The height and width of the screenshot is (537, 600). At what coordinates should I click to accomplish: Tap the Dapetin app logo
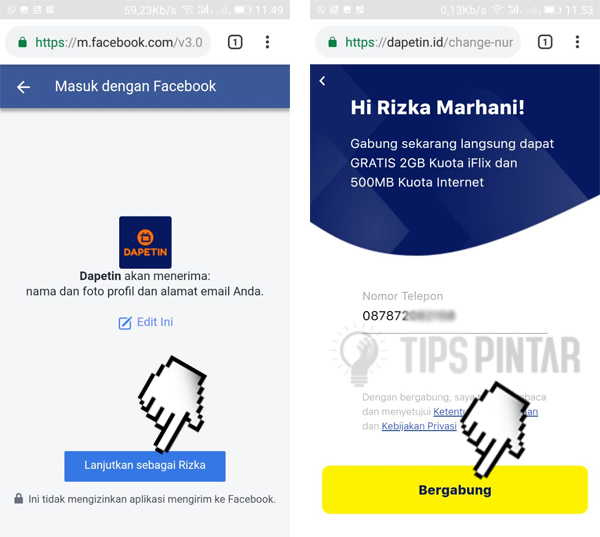pos(145,242)
